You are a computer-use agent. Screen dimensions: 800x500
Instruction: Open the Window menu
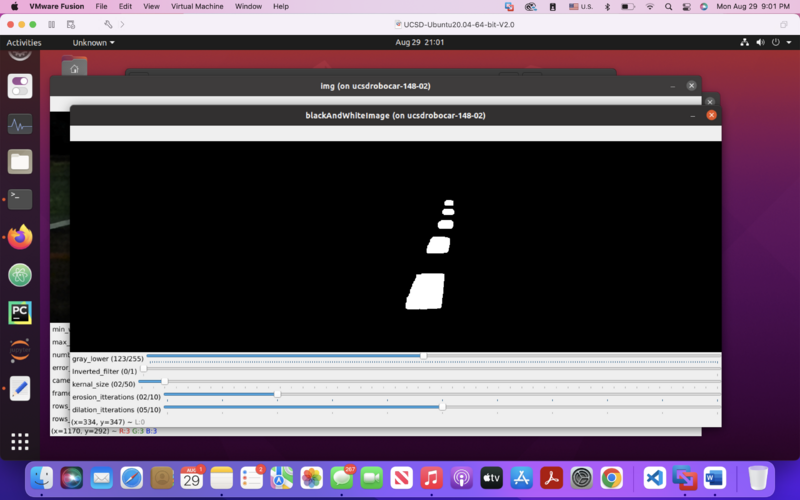coord(248,6)
